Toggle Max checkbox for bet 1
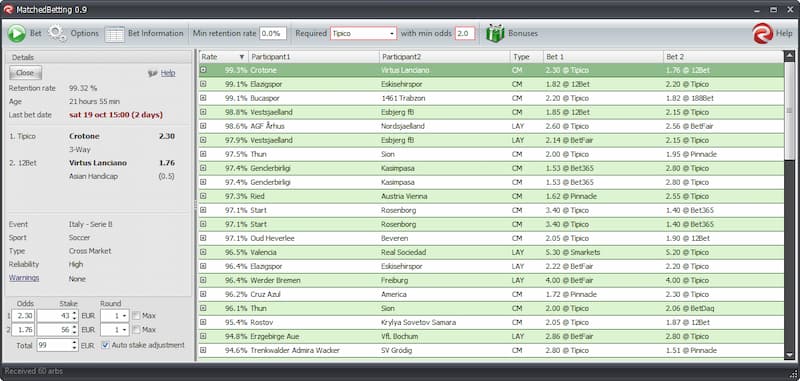Viewport: 800px width, 381px height. (x=136, y=316)
